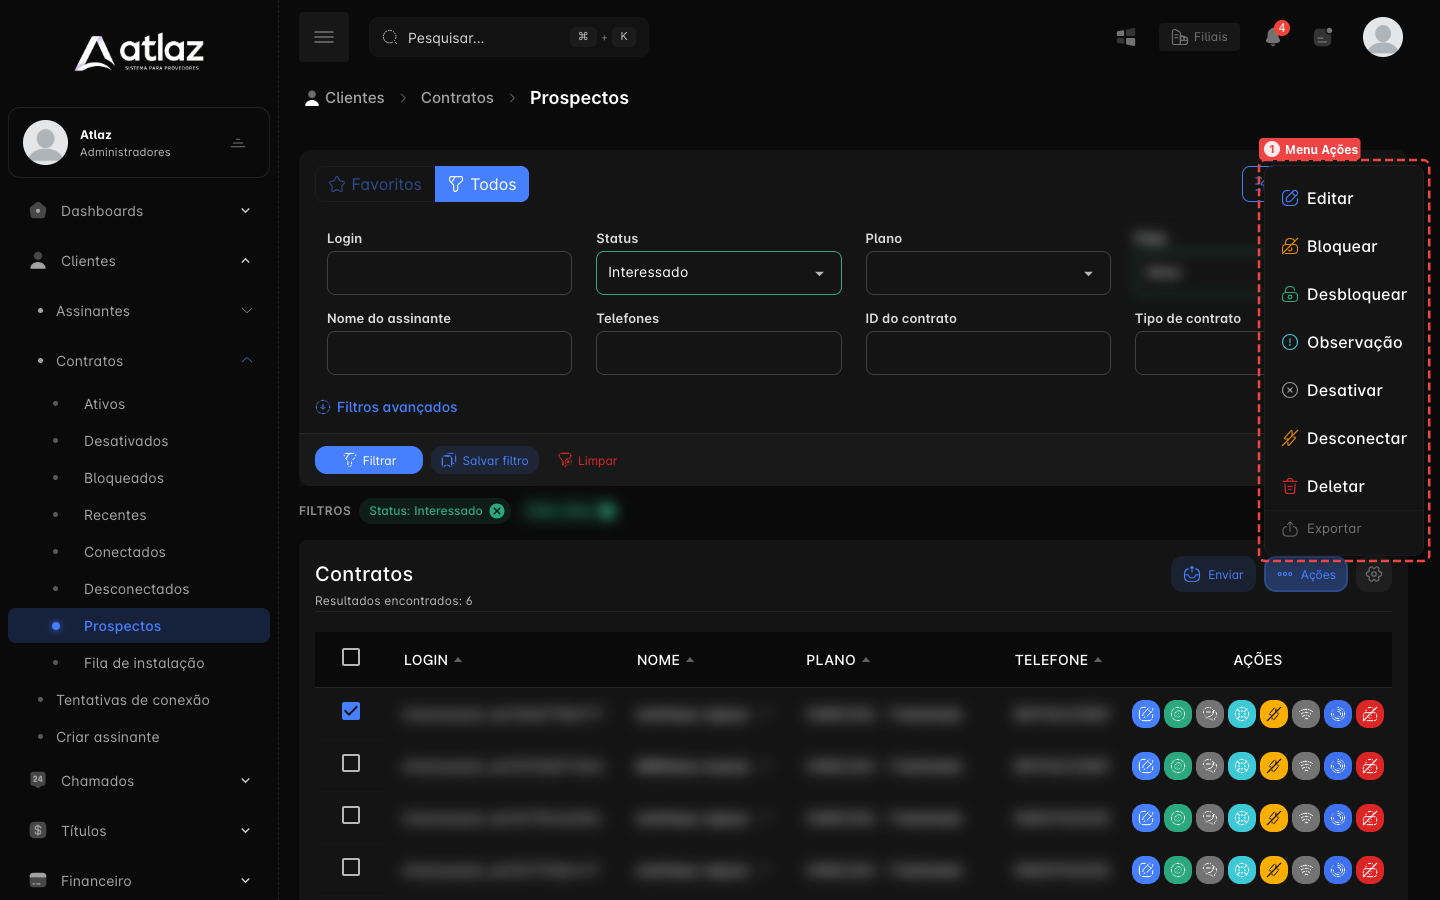Expand the Assinantes submenu
The width and height of the screenshot is (1440, 900).
(139, 311)
